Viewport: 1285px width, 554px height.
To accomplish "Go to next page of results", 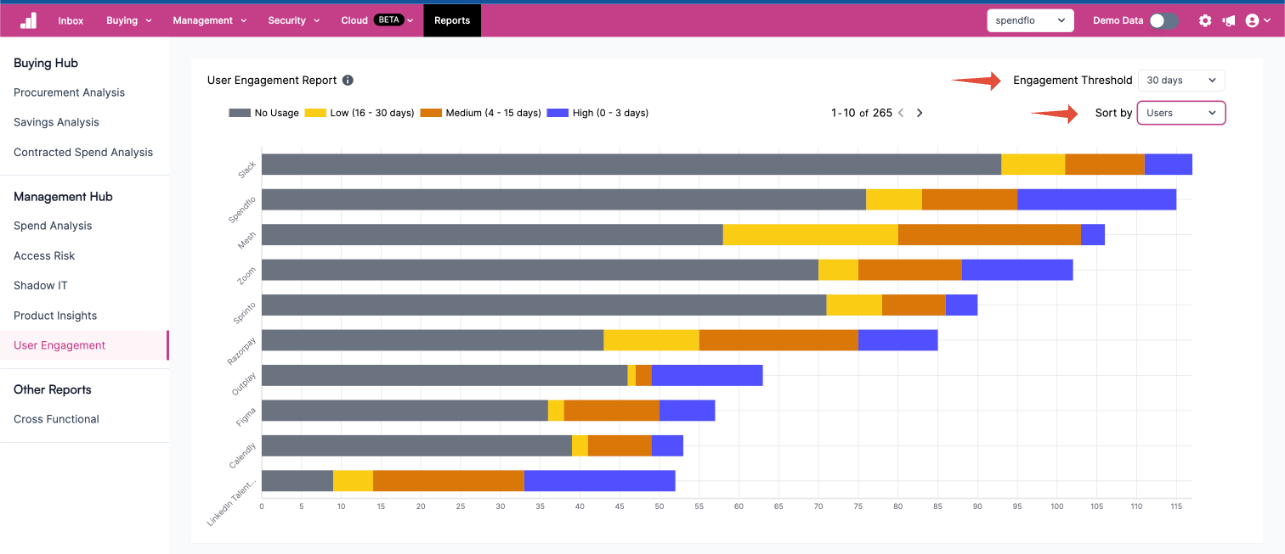I will pyautogui.click(x=920, y=113).
